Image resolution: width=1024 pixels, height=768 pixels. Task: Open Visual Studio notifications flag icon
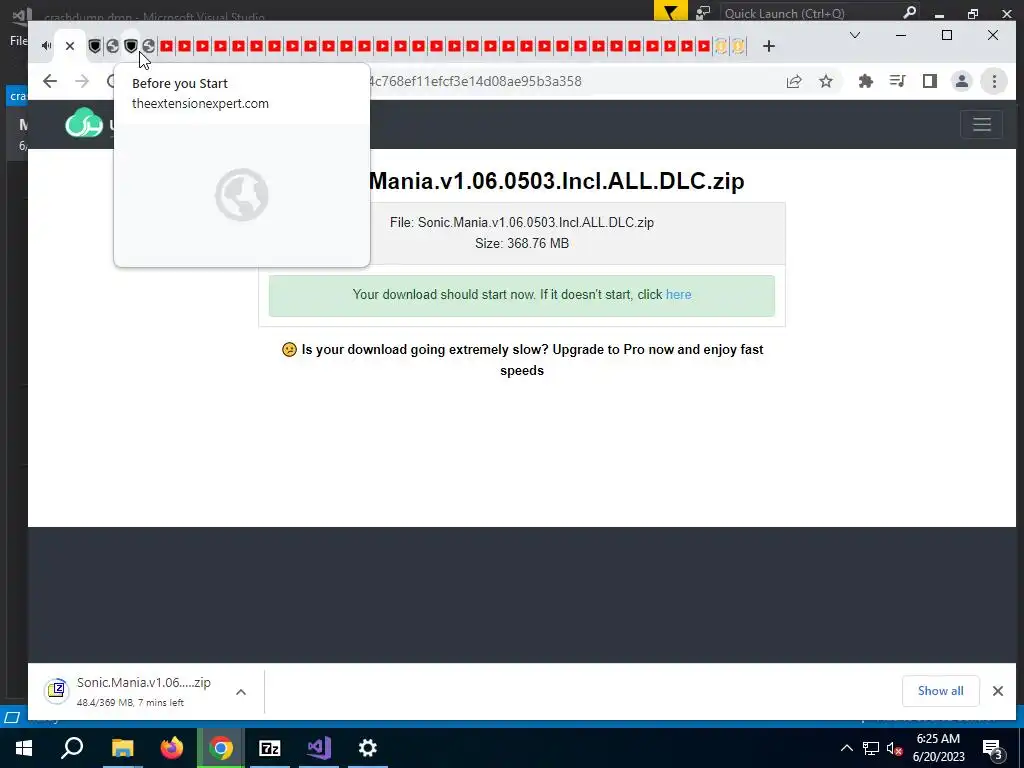670,12
